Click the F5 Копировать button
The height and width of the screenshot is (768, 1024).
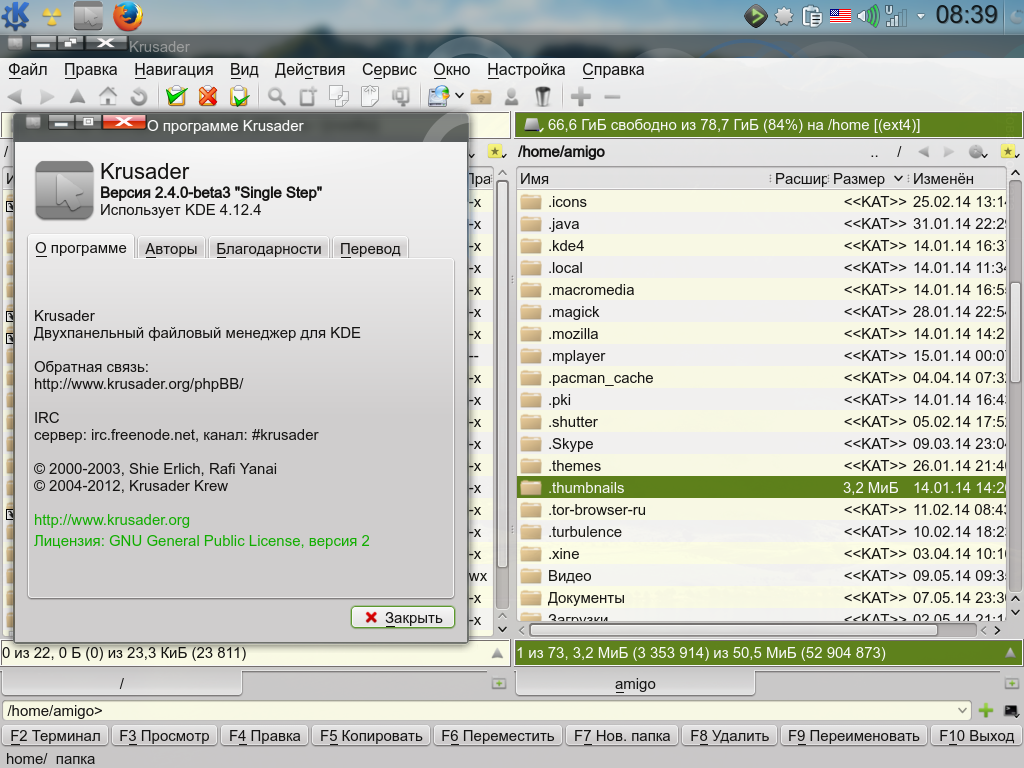[371, 736]
